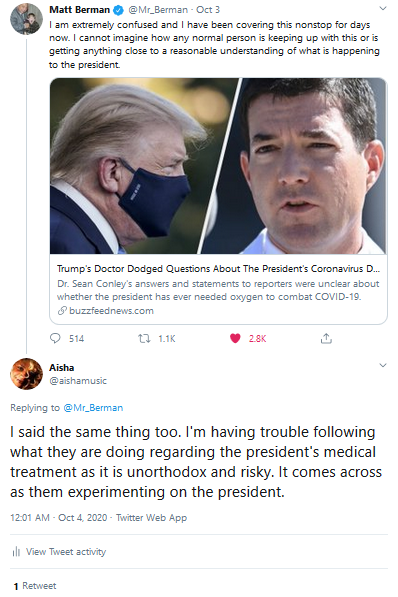The height and width of the screenshot is (597, 398).
Task: Open Matt Berman's profile avatar
Action: pos(26,19)
